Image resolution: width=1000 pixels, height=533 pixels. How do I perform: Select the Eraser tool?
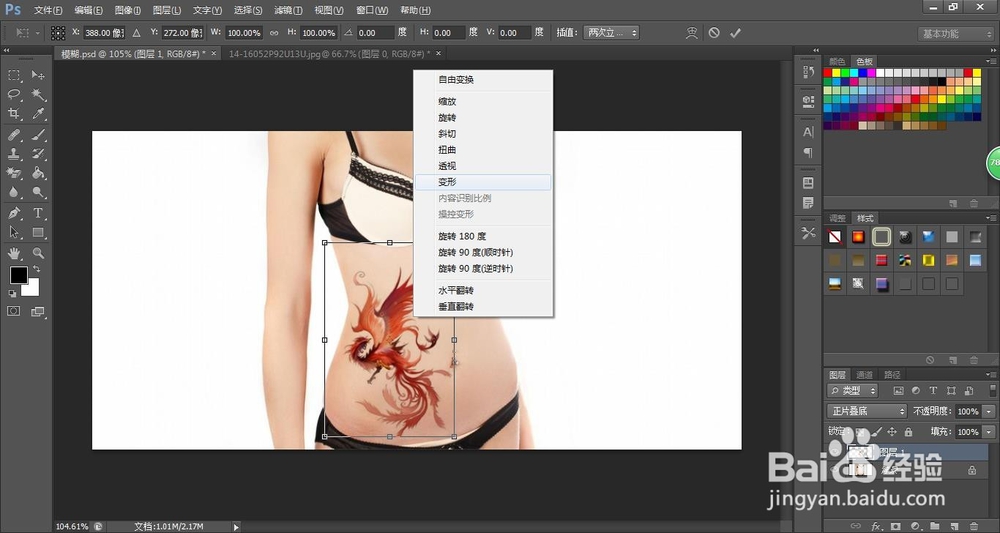click(x=14, y=173)
